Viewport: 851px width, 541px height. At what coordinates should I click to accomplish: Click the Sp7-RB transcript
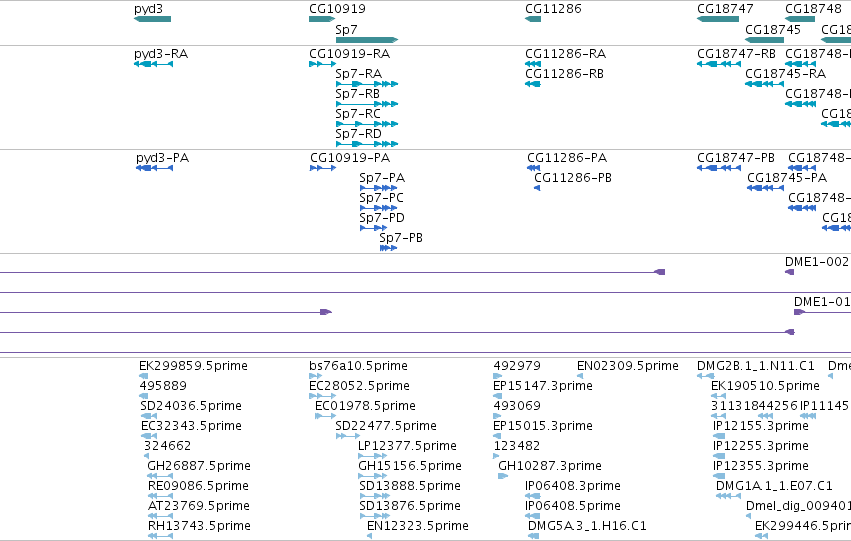367,104
